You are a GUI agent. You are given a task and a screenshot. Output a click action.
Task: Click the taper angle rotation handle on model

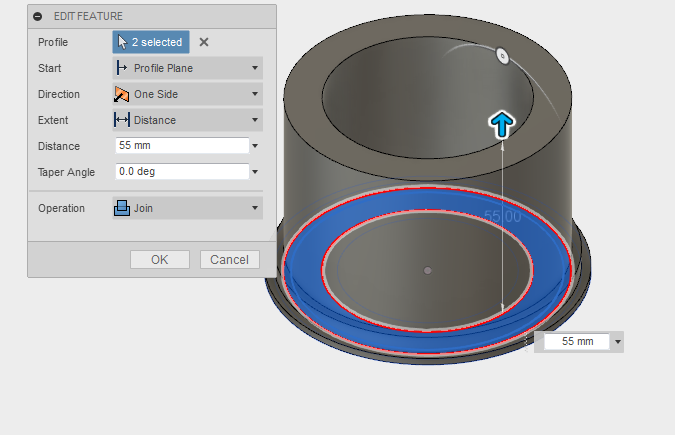pyautogui.click(x=502, y=56)
